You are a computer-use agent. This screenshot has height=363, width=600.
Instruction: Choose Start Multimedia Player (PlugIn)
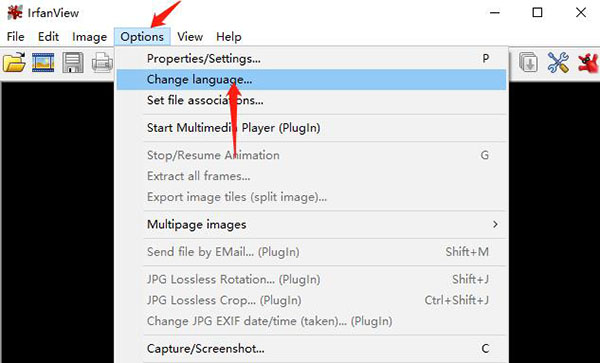[x=311, y=128]
